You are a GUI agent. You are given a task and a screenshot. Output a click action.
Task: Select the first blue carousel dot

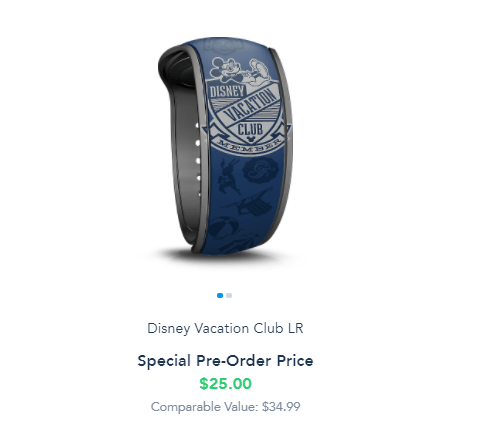click(x=220, y=295)
